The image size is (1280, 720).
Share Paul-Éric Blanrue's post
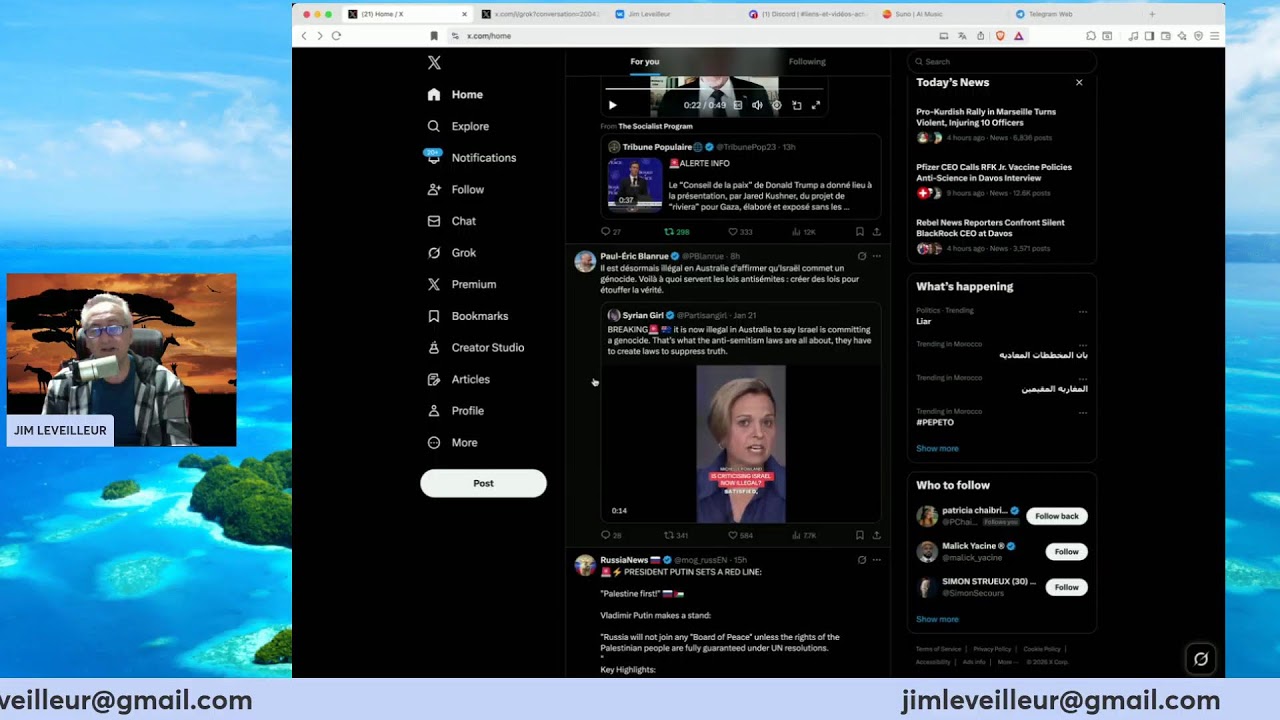(x=877, y=536)
